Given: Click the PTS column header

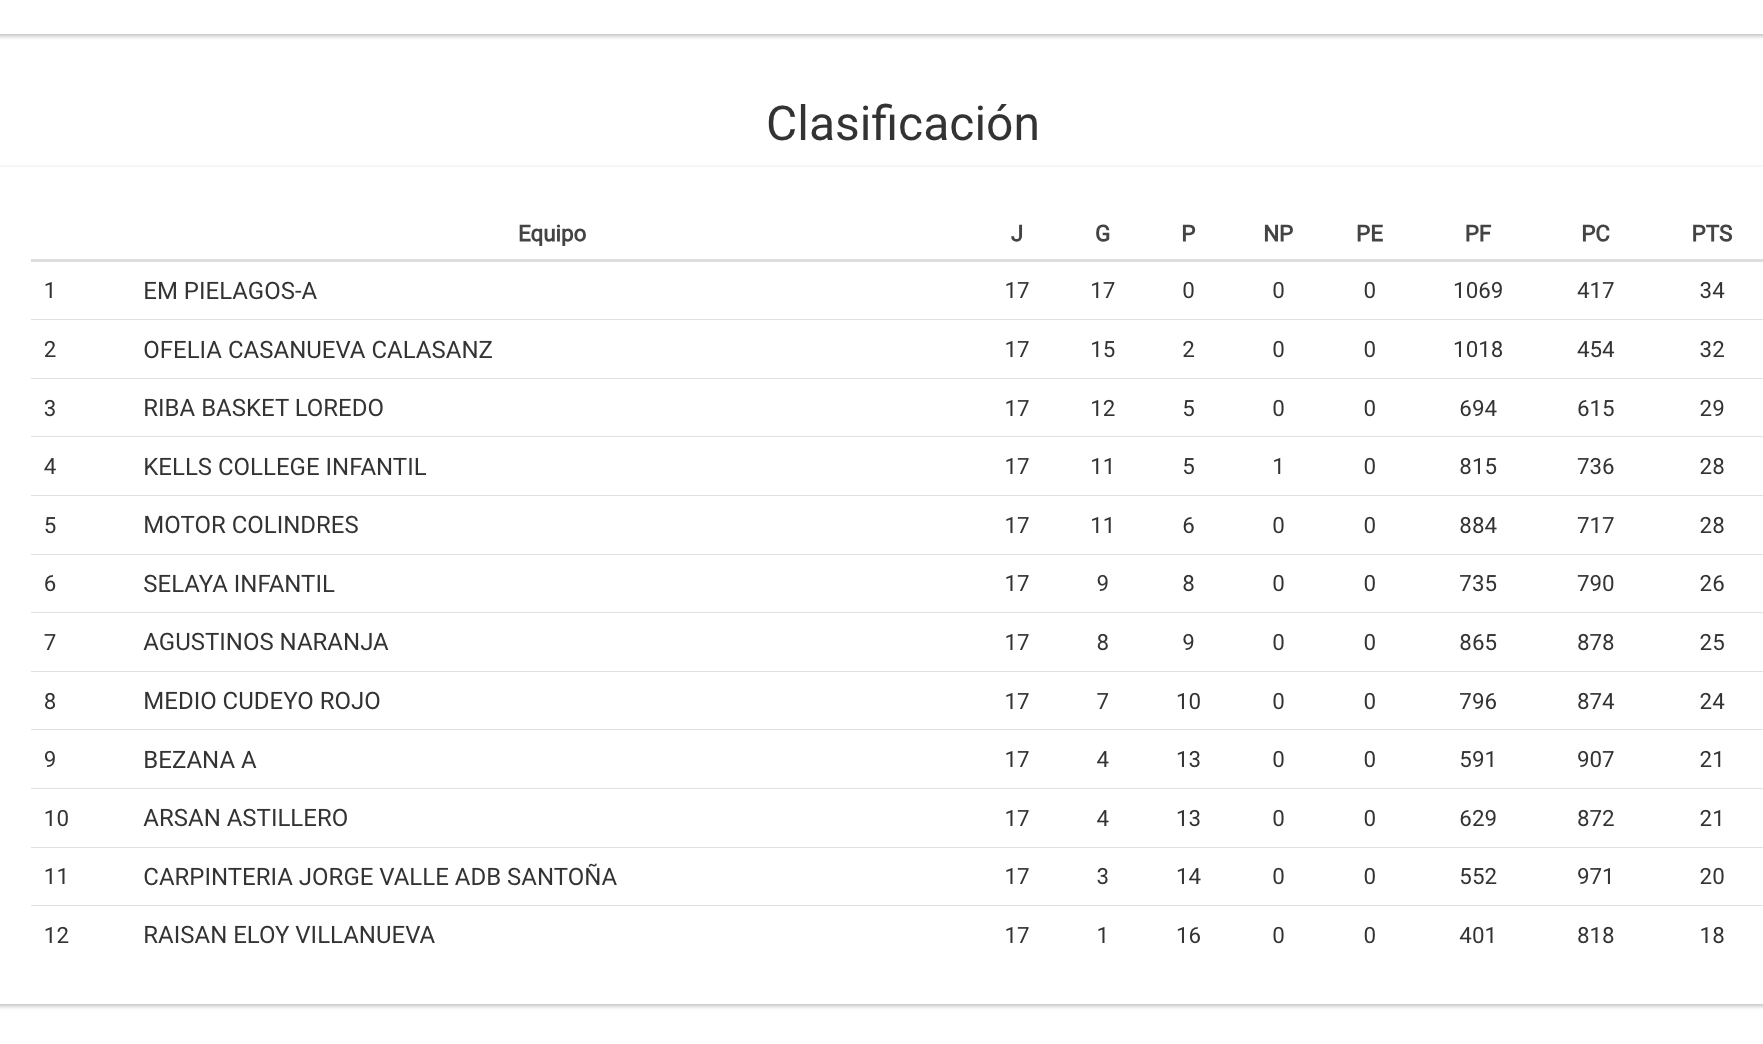Looking at the screenshot, I should 1711,234.
